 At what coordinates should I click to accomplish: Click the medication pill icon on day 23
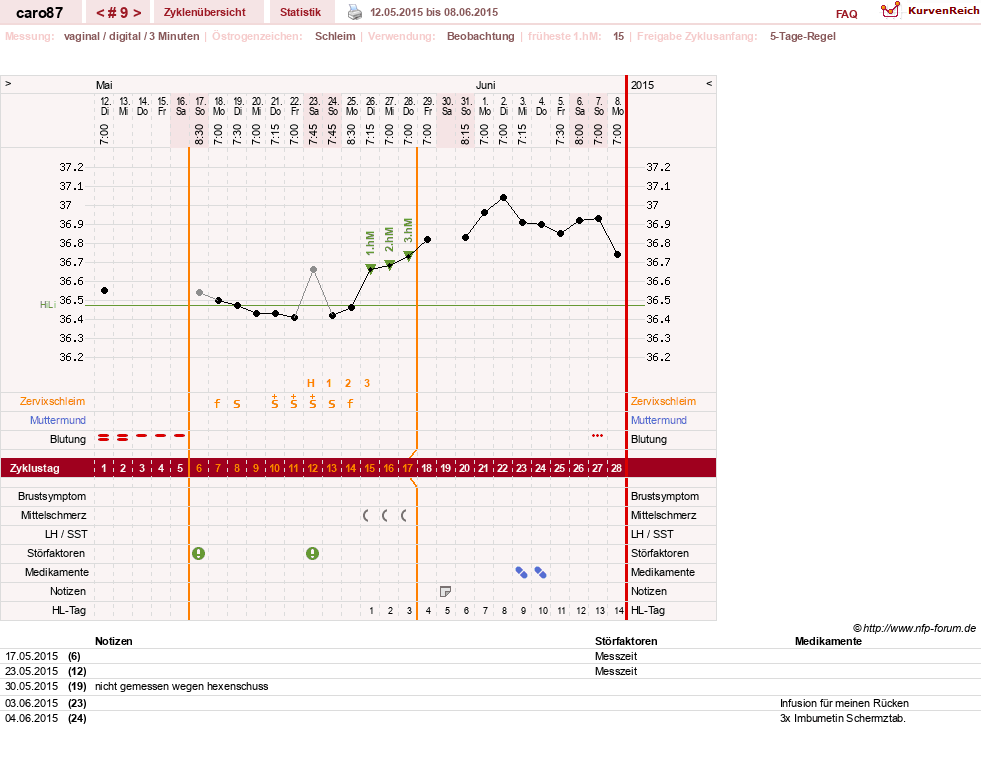521,572
